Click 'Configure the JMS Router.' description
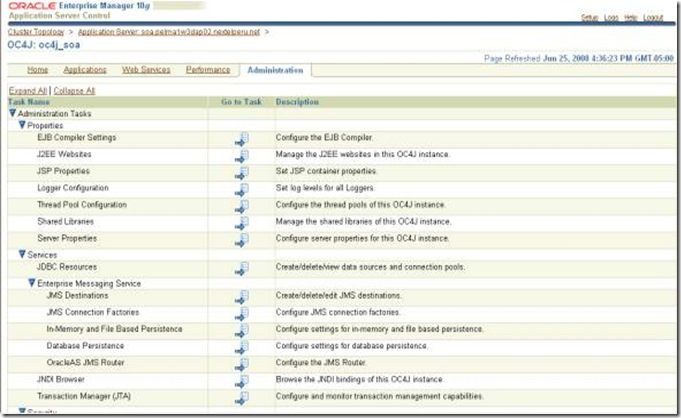 point(321,362)
